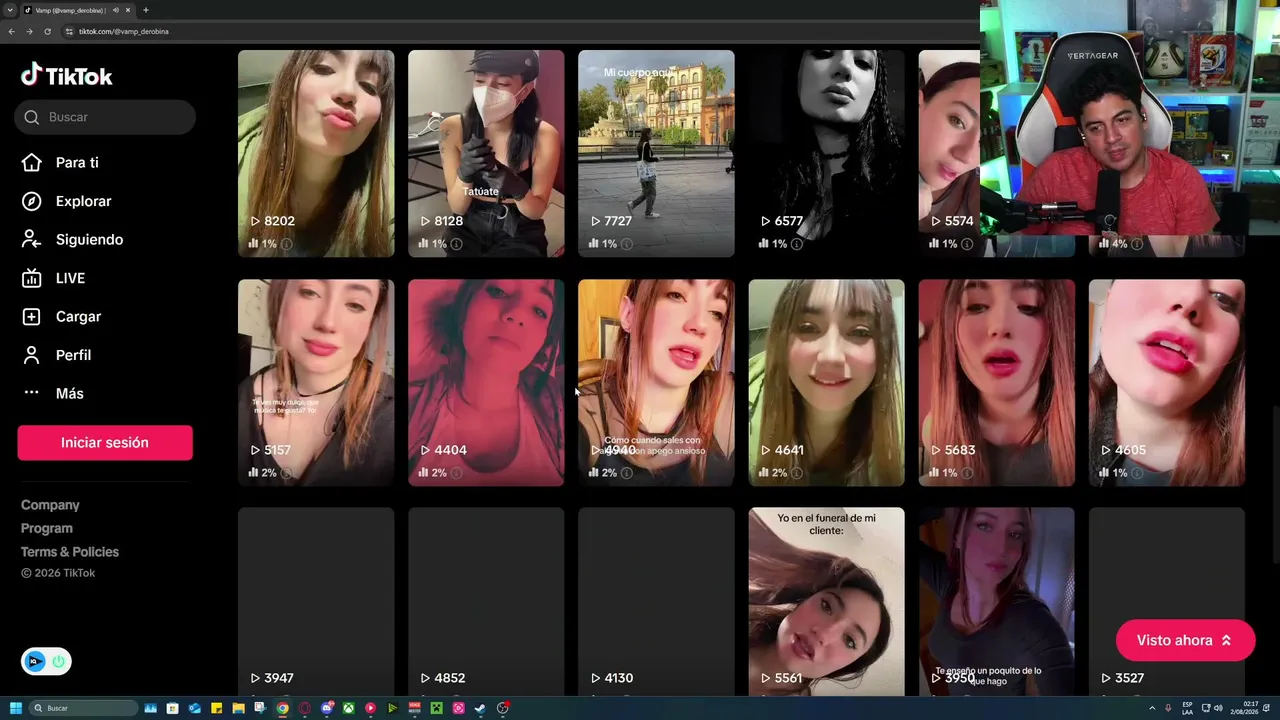1280x720 pixels.
Task: Open the 'funeral de mi cliente' video
Action: tap(826, 602)
